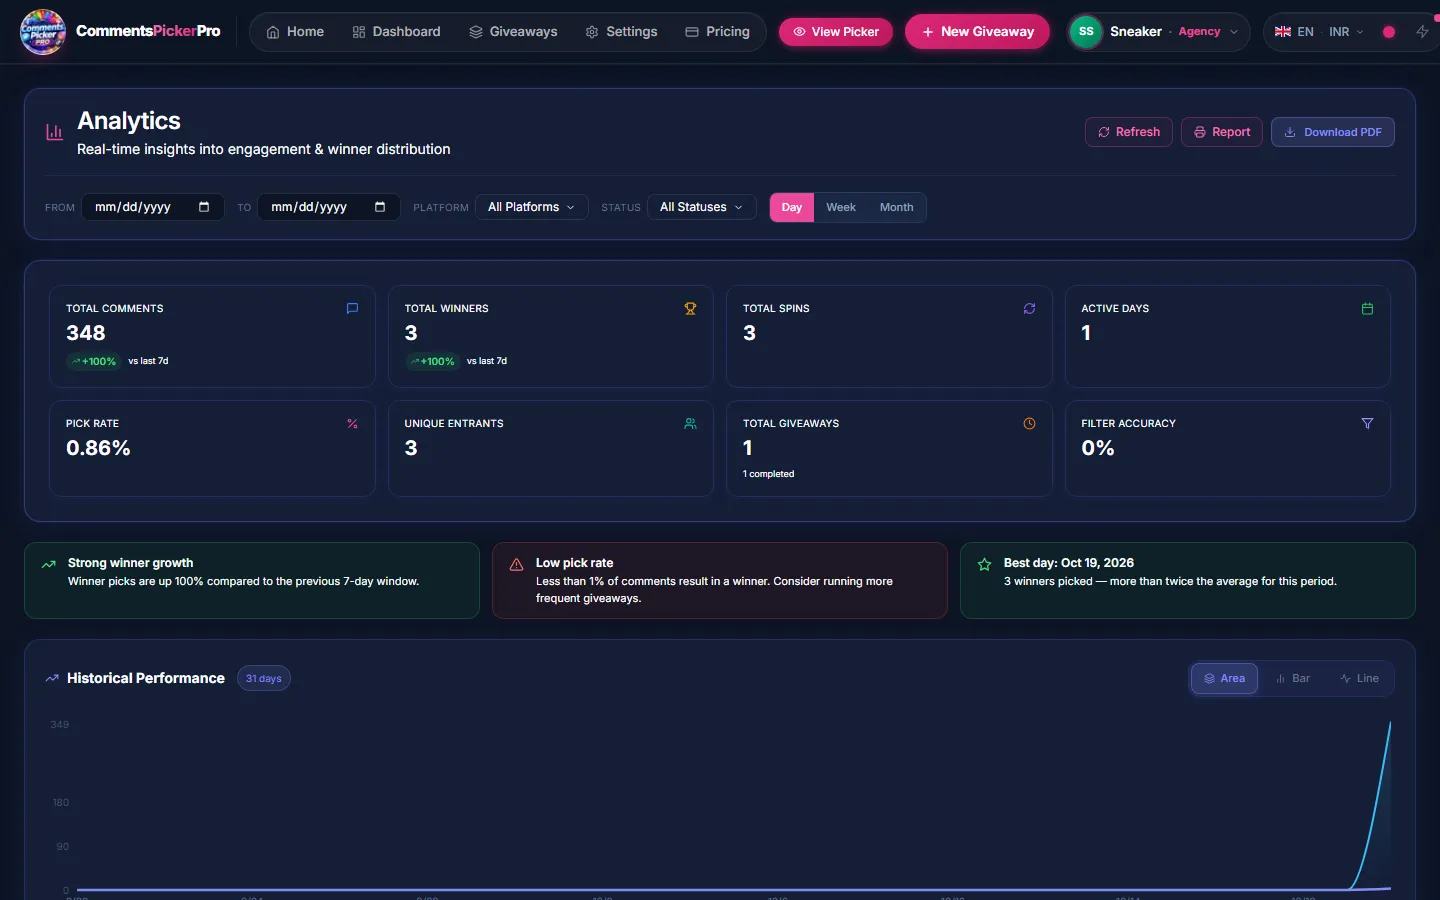Select the Week grouping option
Image resolution: width=1440 pixels, height=900 pixels.
[841, 207]
